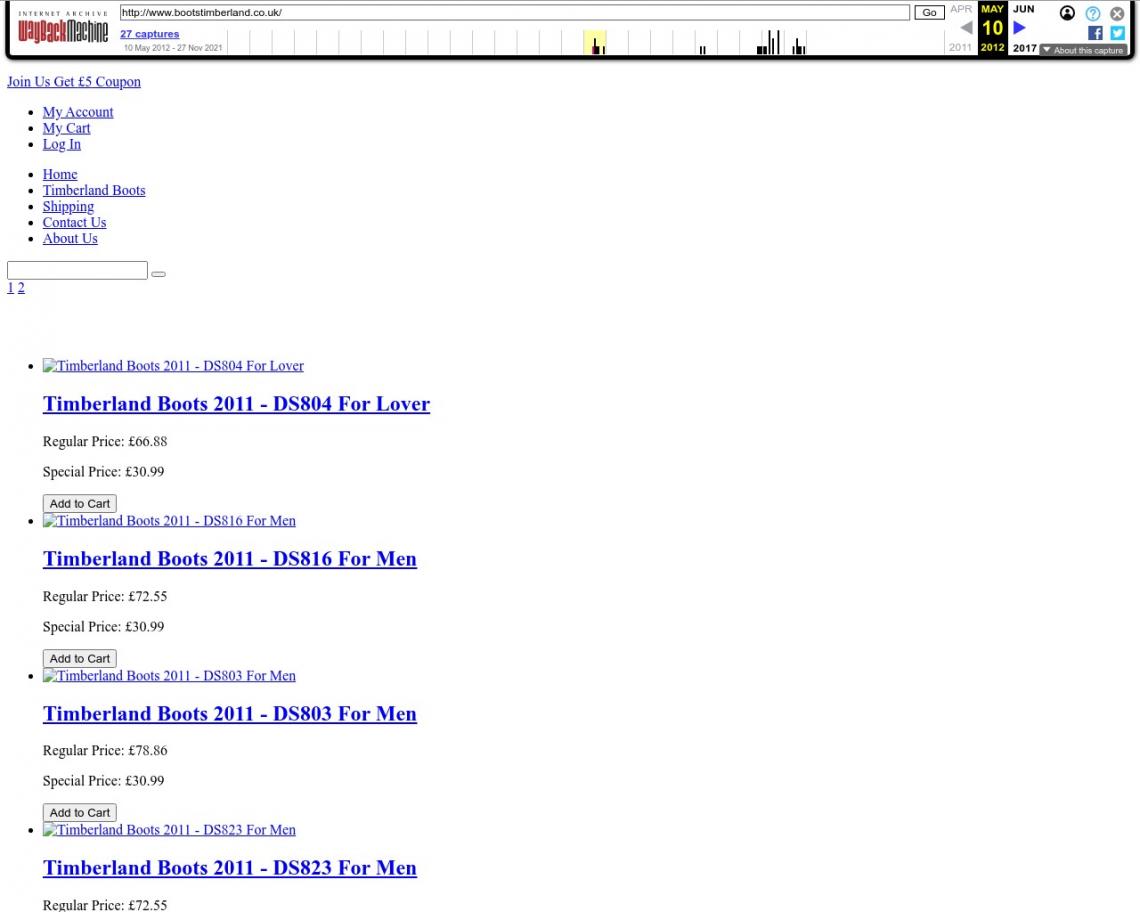Image resolution: width=1140 pixels, height=912 pixels.
Task: Add DS804 For Lover to cart
Action: click(x=80, y=503)
